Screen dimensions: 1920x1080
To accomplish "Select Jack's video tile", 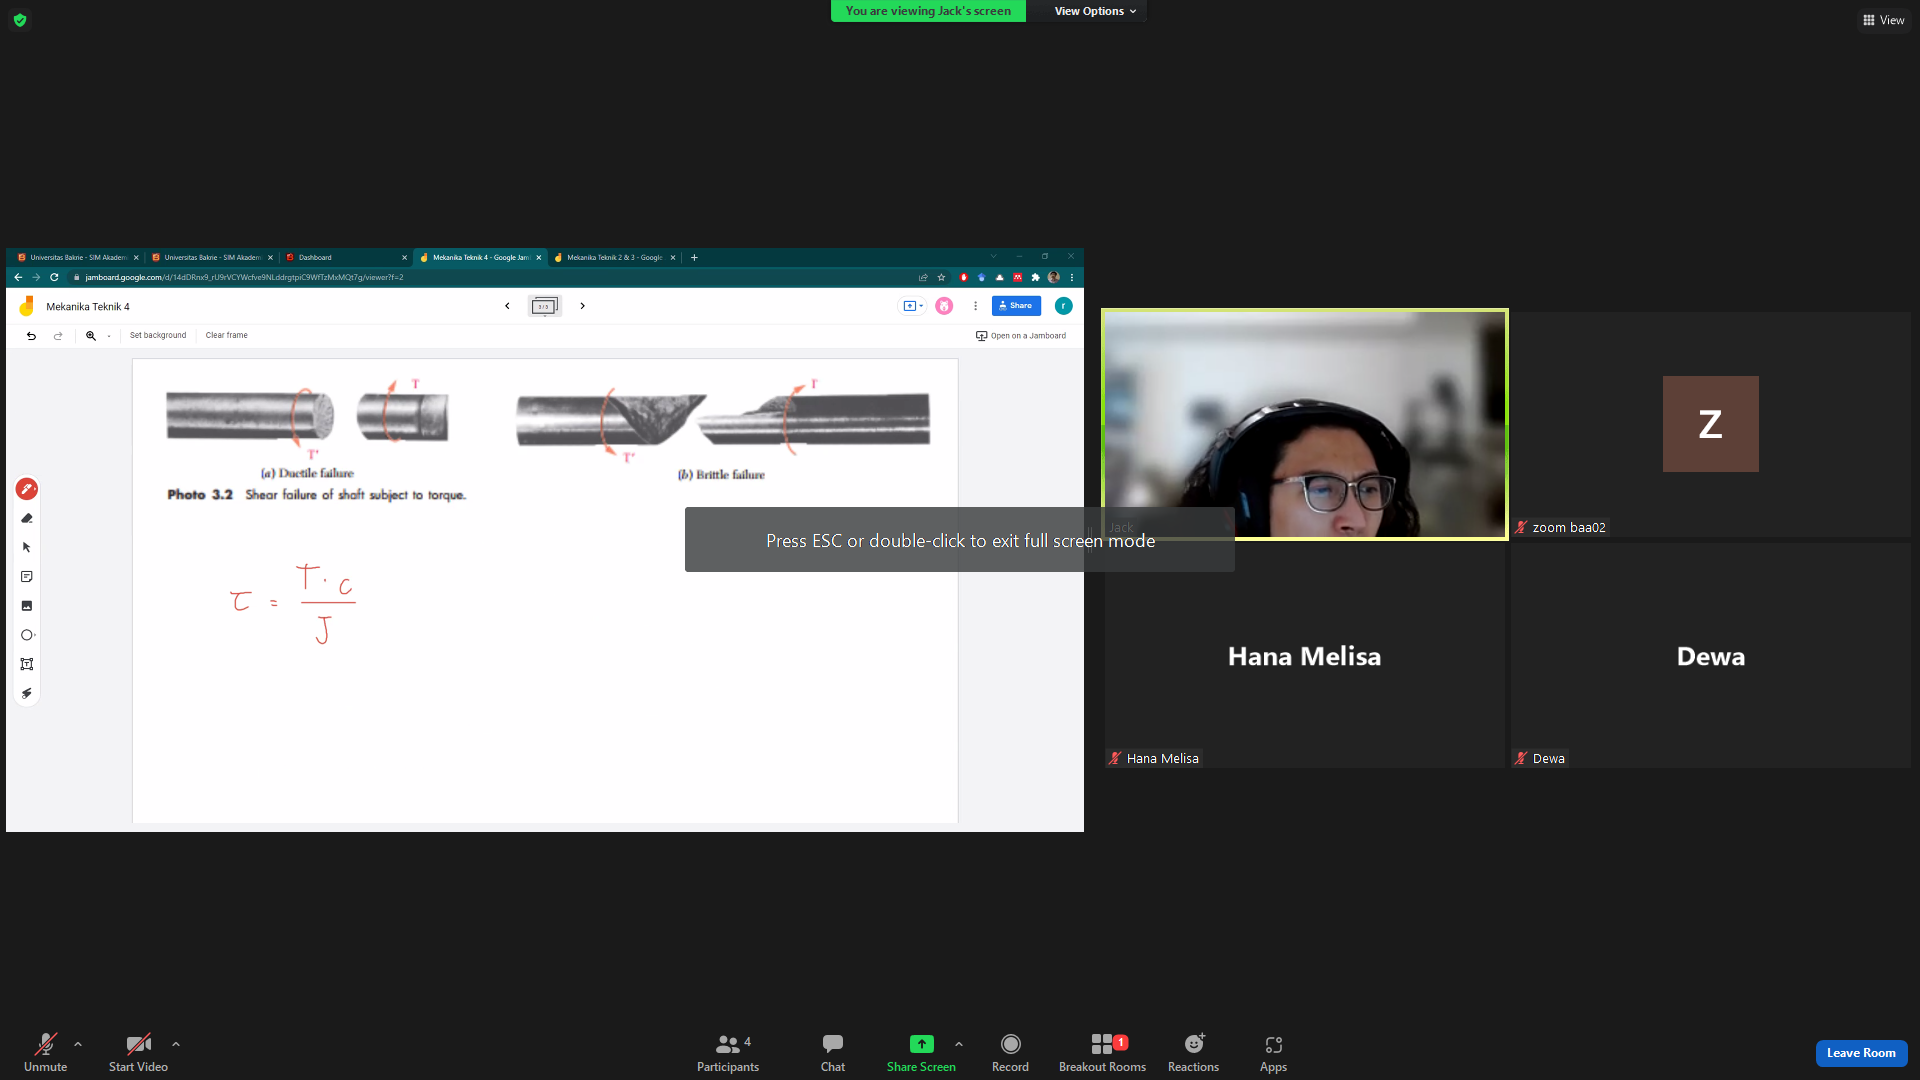I will coord(1304,424).
